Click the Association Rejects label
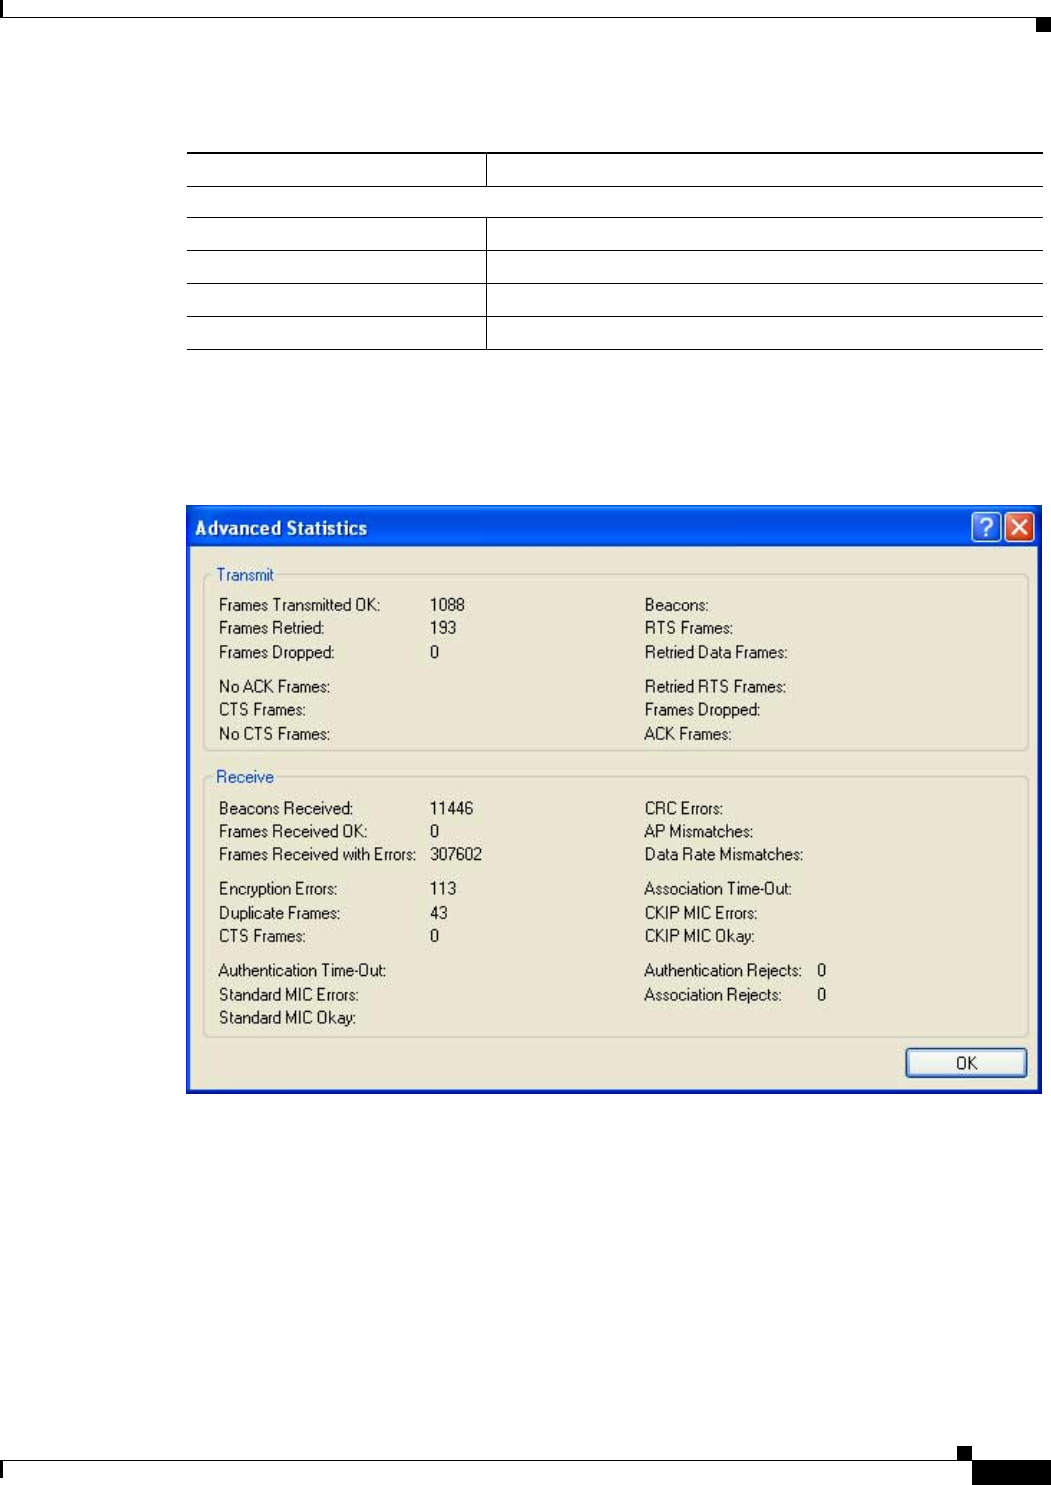This screenshot has height=1485, width=1051. coord(713,995)
